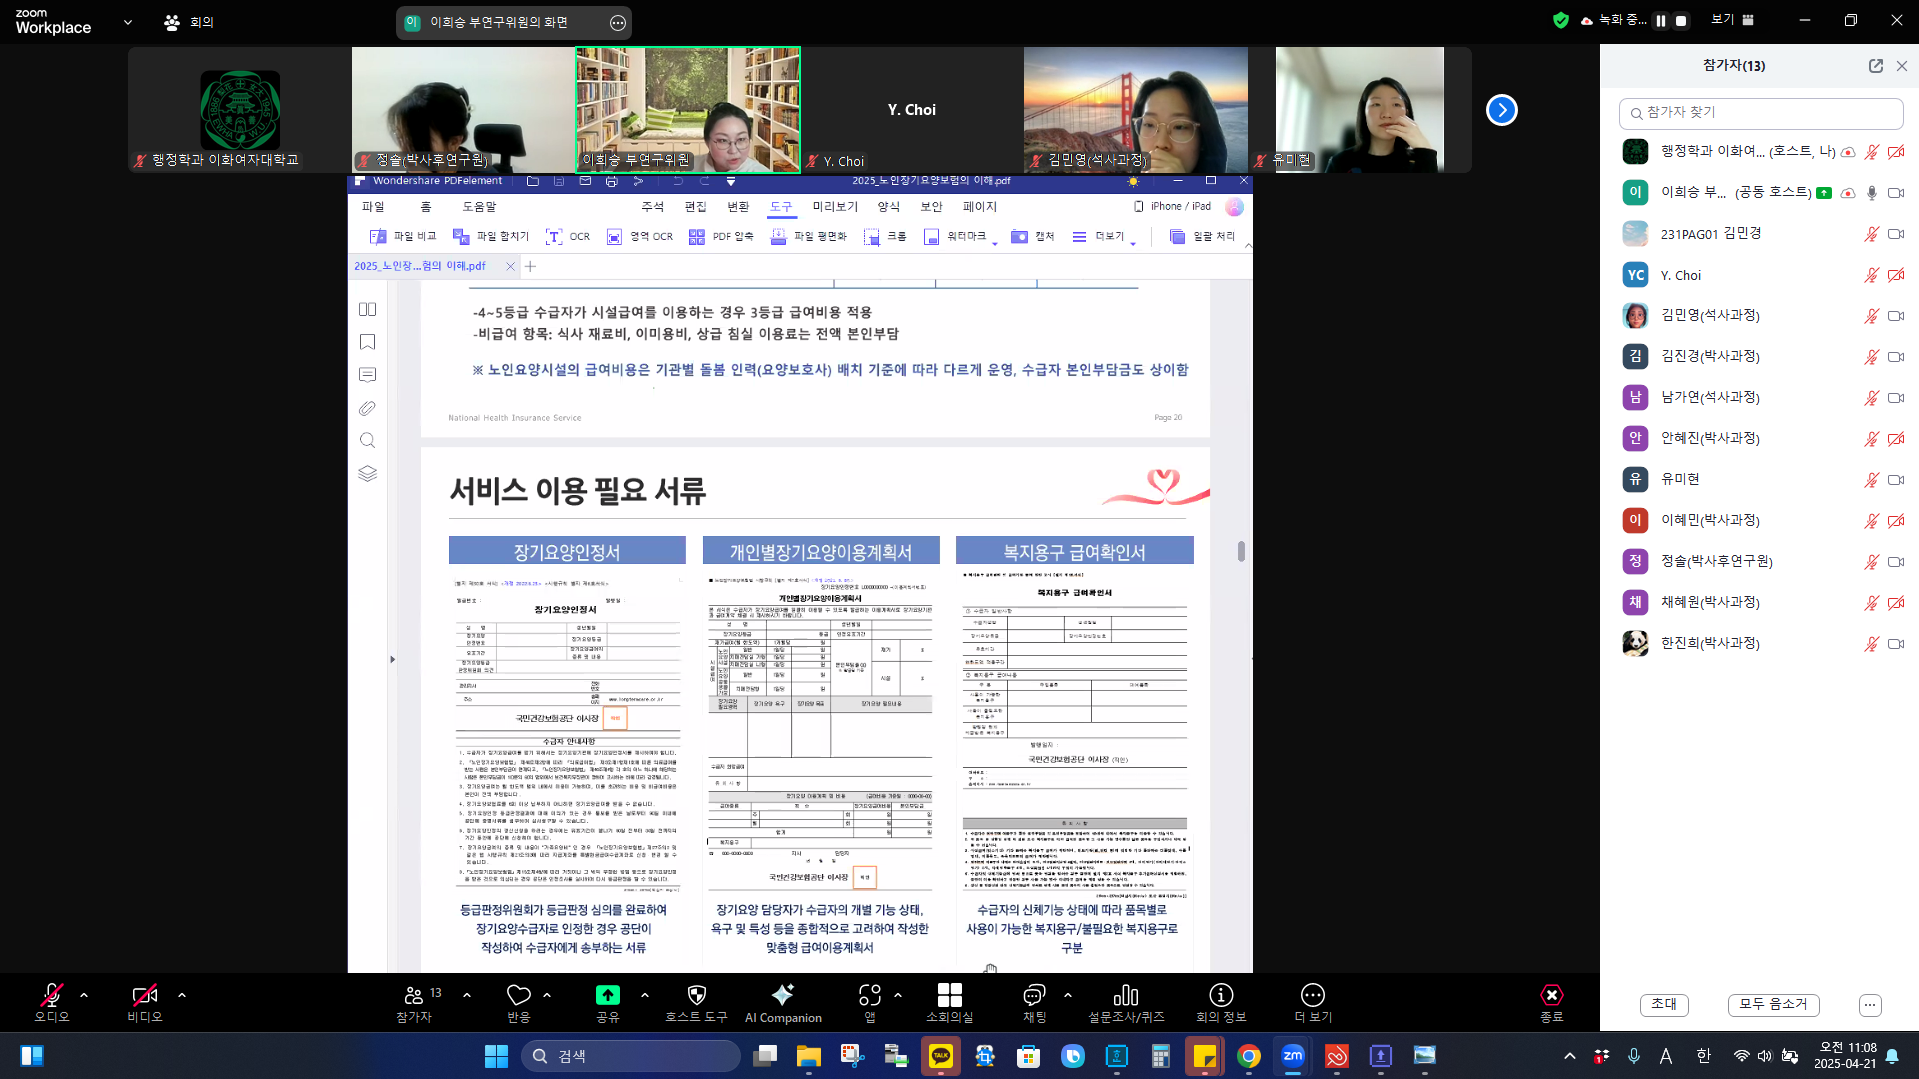Open 소회의실 breakout rooms
This screenshot has height=1079, width=1919.
click(x=950, y=1003)
